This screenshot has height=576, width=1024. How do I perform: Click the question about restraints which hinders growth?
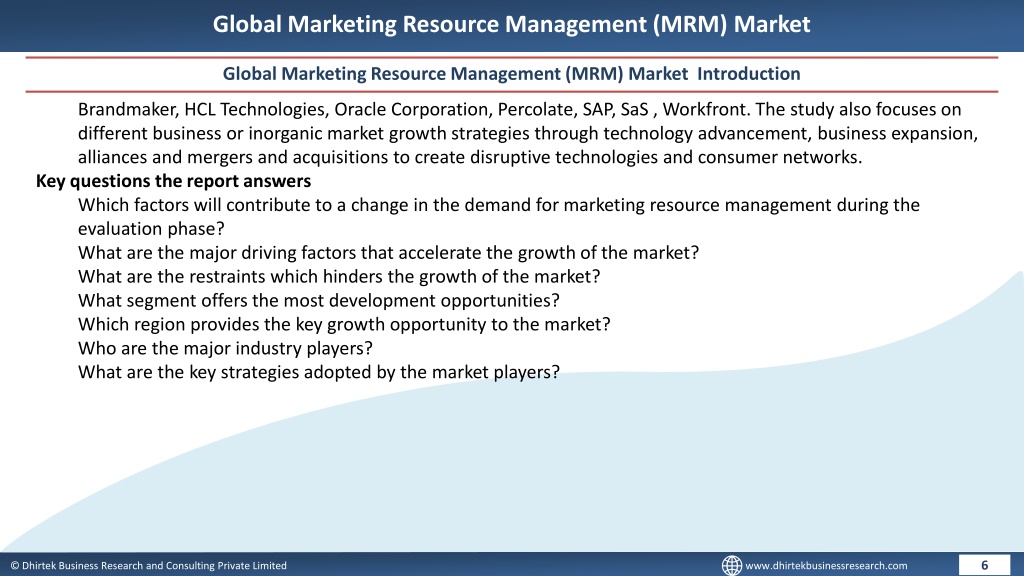[x=339, y=277]
